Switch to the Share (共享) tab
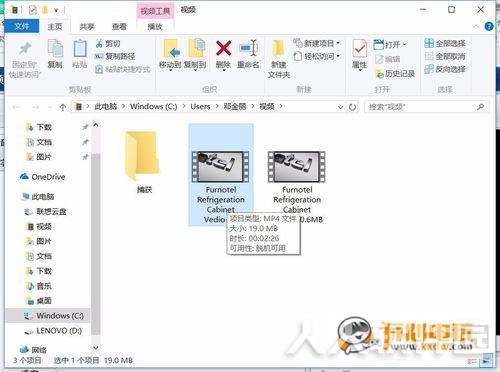This screenshot has height=372, width=500. point(87,26)
